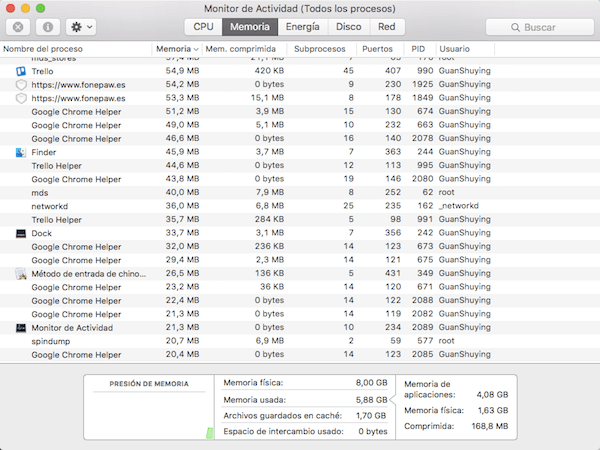The width and height of the screenshot is (600, 450).
Task: Click the Trello app icon
Action: click(21, 71)
